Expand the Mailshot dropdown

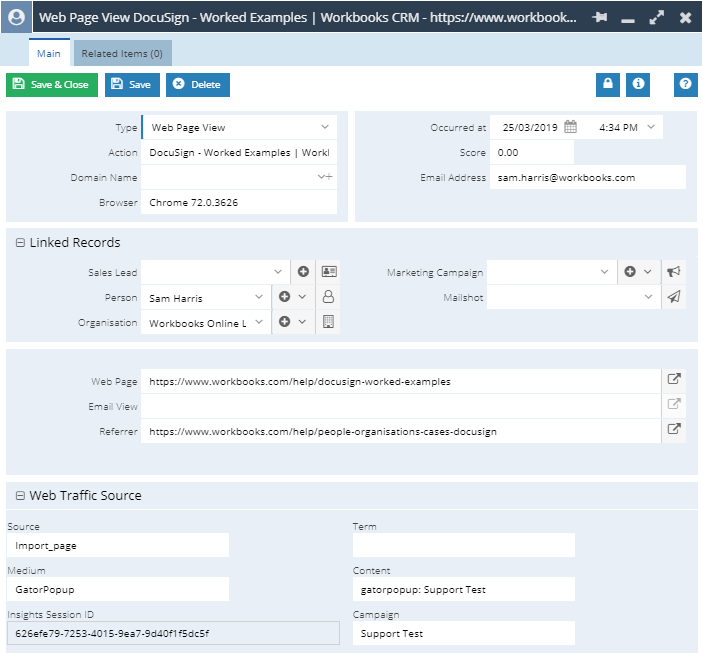point(648,297)
